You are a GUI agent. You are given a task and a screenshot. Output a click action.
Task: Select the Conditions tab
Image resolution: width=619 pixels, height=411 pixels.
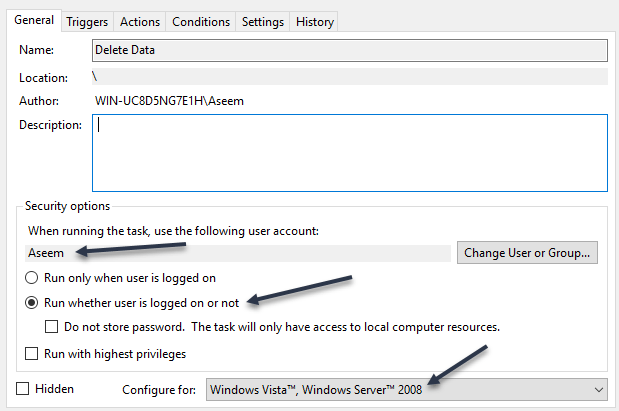click(x=201, y=21)
